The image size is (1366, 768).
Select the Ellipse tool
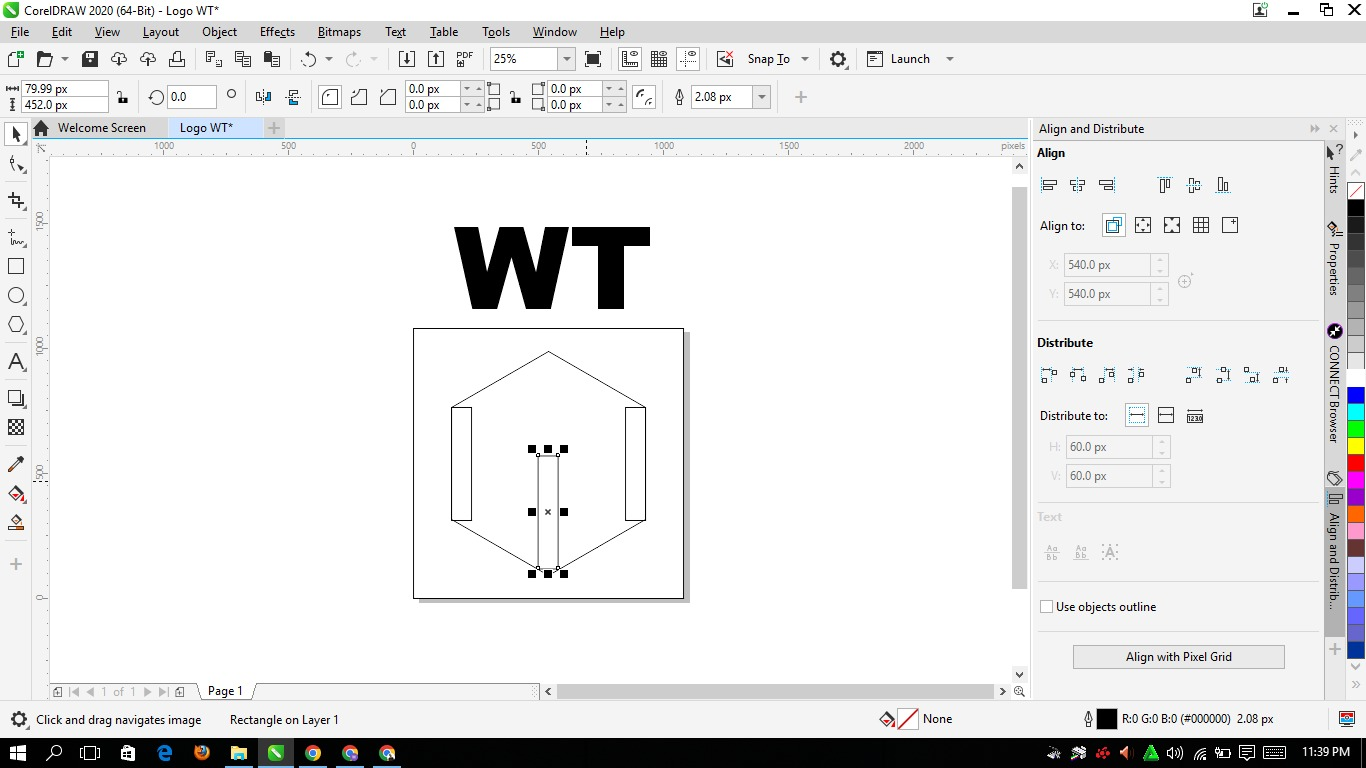coord(16,296)
